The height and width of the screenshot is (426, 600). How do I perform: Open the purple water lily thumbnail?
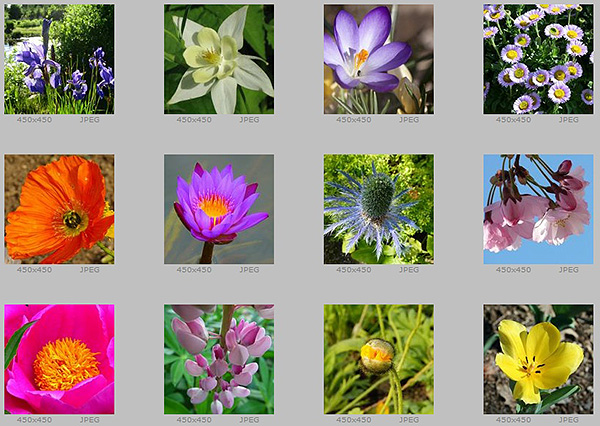pos(219,209)
